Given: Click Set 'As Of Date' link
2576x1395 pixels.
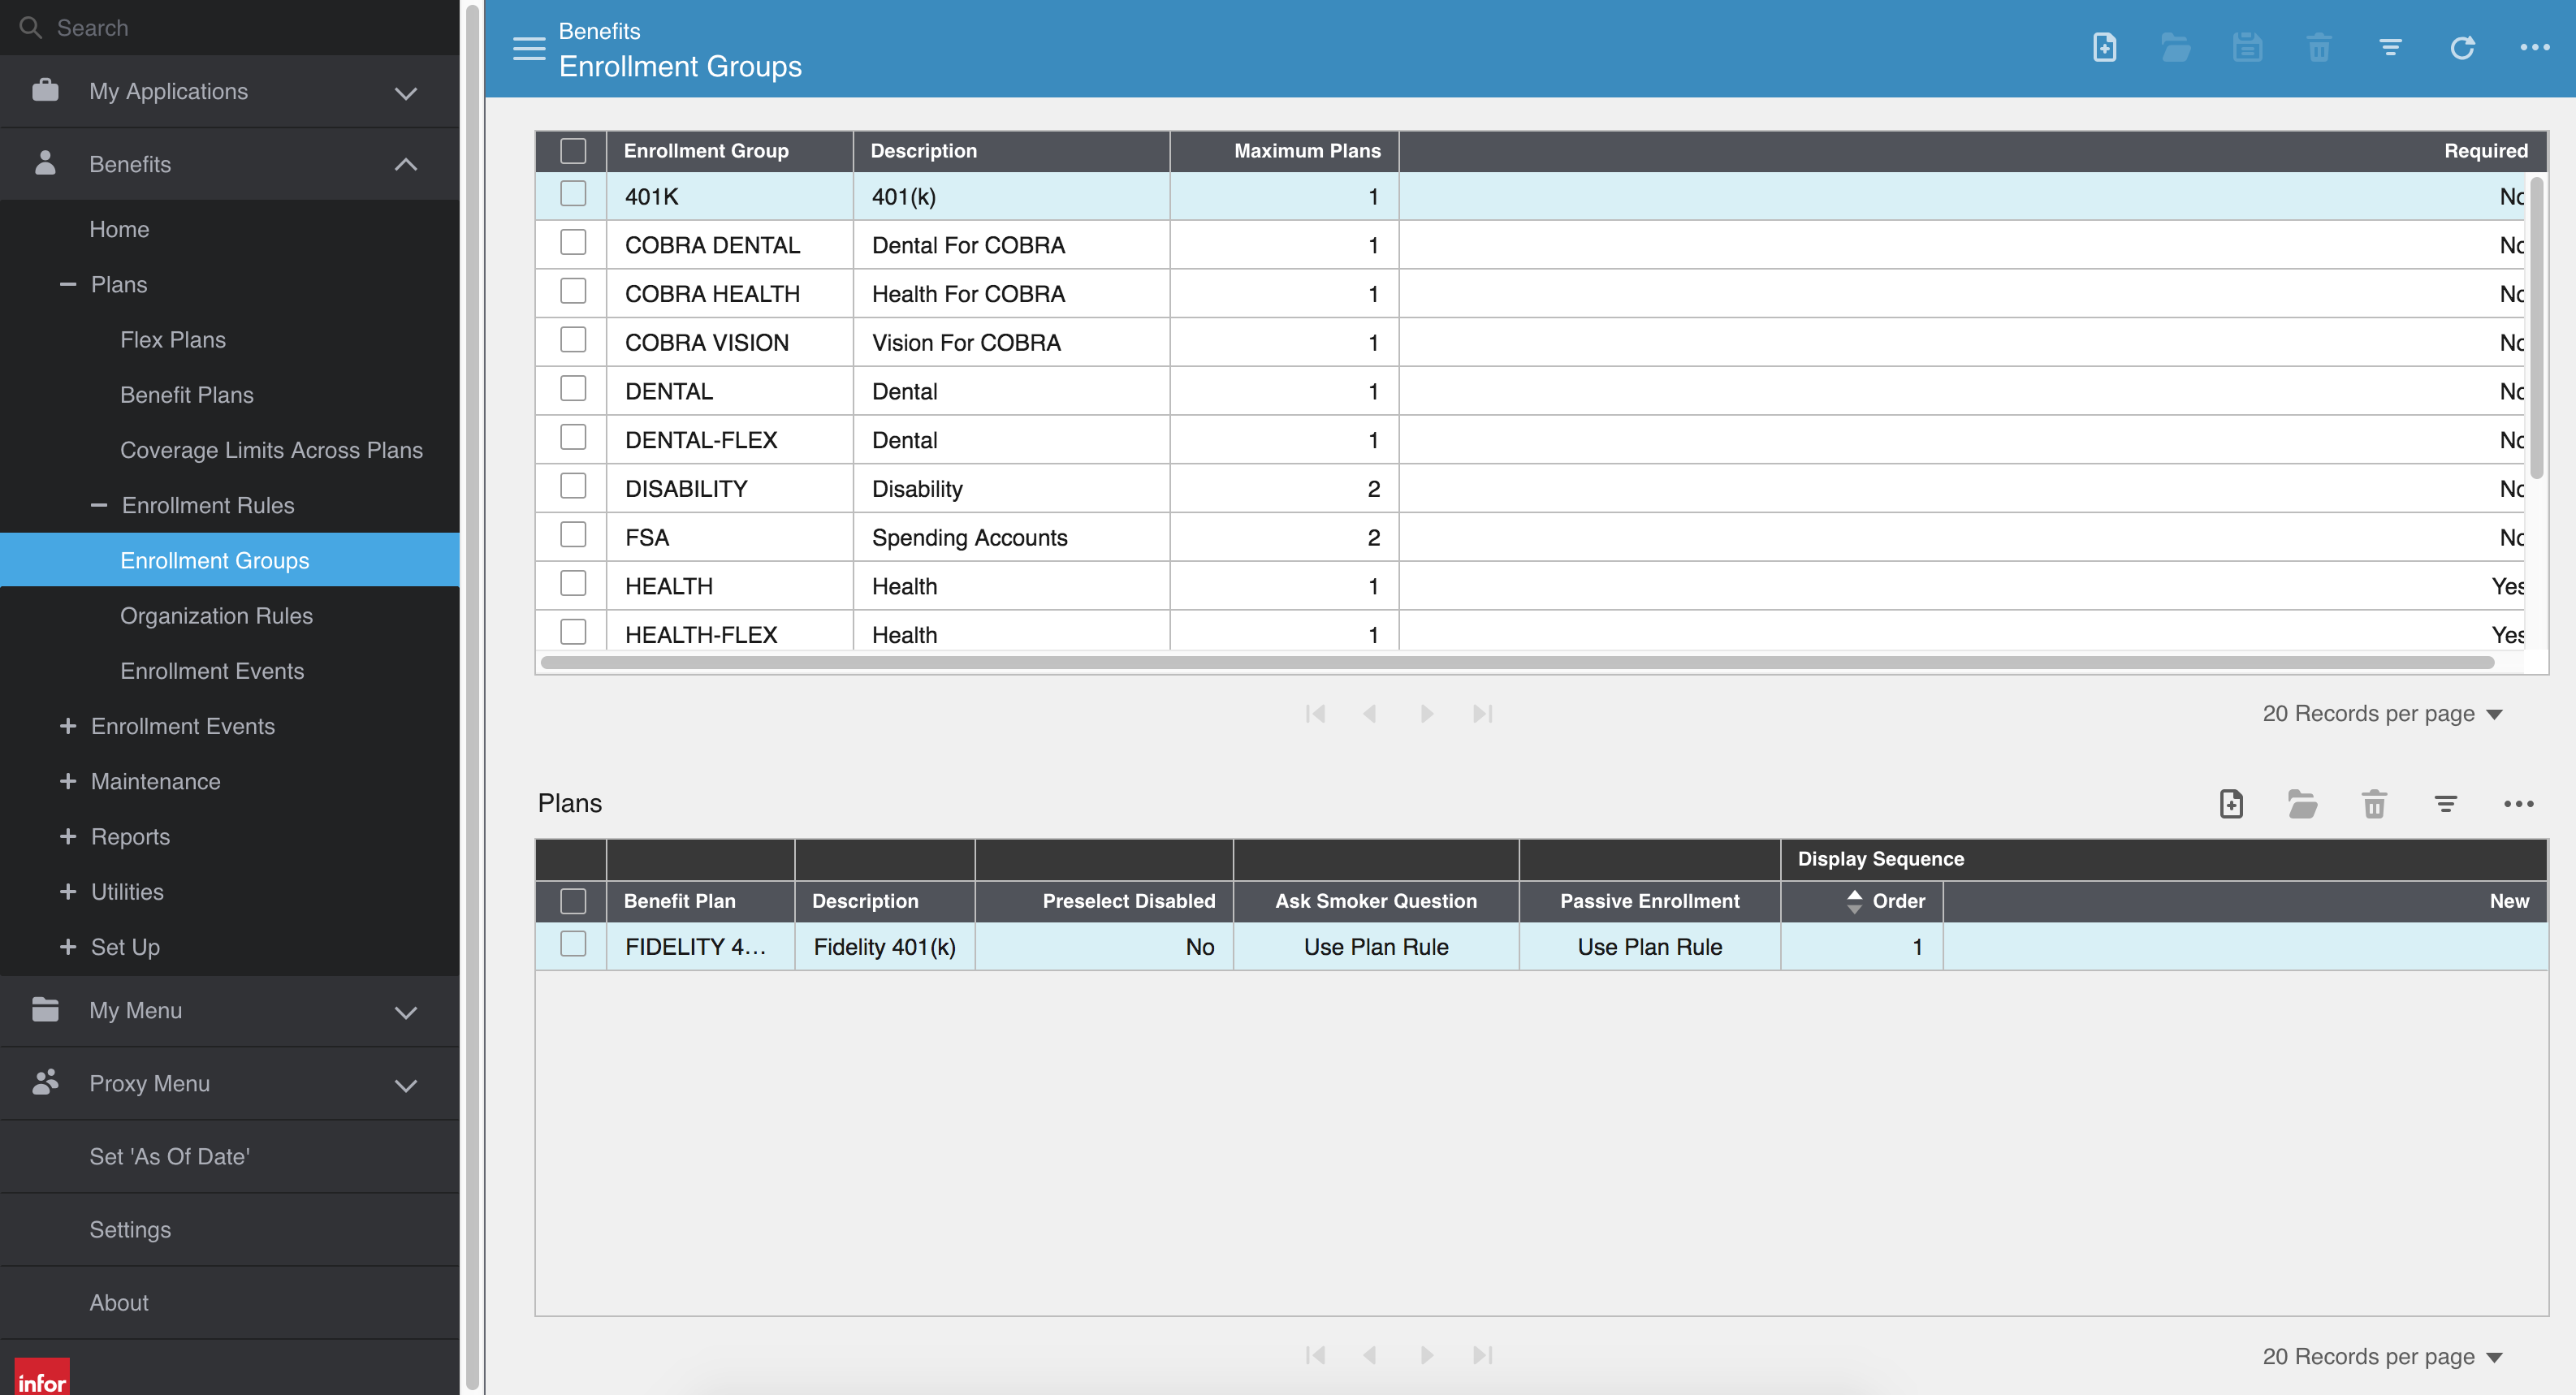Looking at the screenshot, I should (169, 1156).
